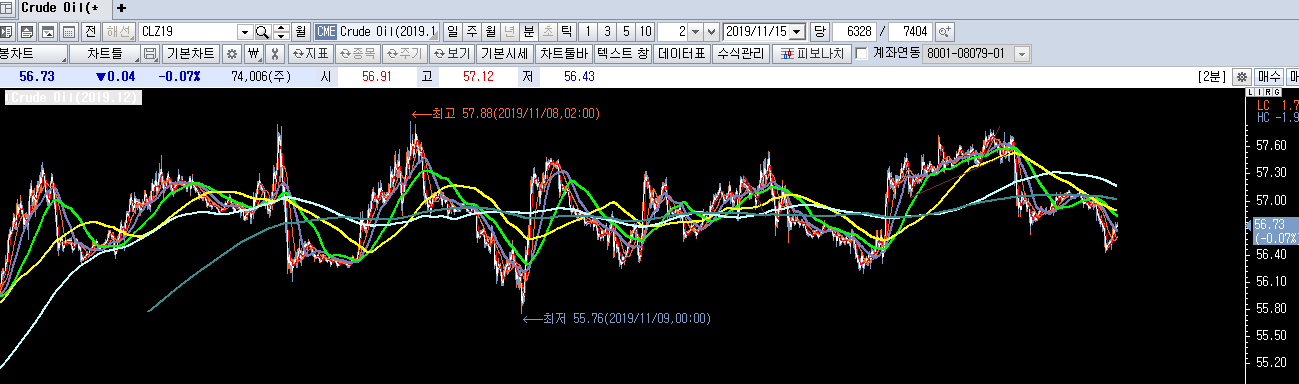The image size is (1299, 384).
Task: Click the 7404 total count field
Action: [911, 31]
